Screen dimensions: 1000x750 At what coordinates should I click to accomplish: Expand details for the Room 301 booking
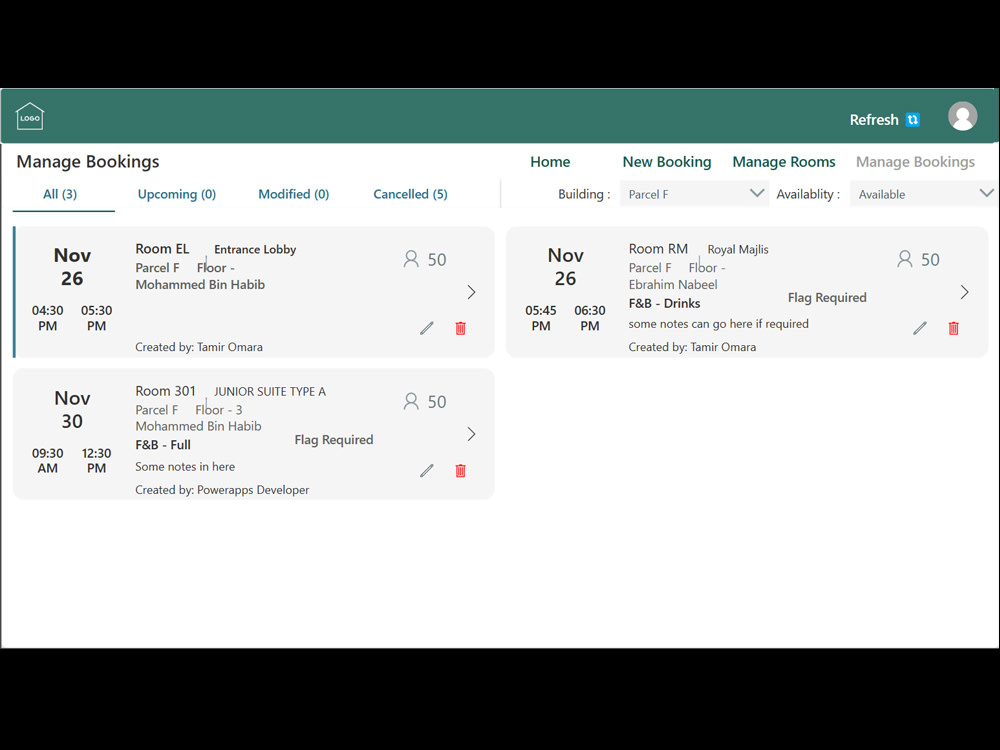[470, 434]
